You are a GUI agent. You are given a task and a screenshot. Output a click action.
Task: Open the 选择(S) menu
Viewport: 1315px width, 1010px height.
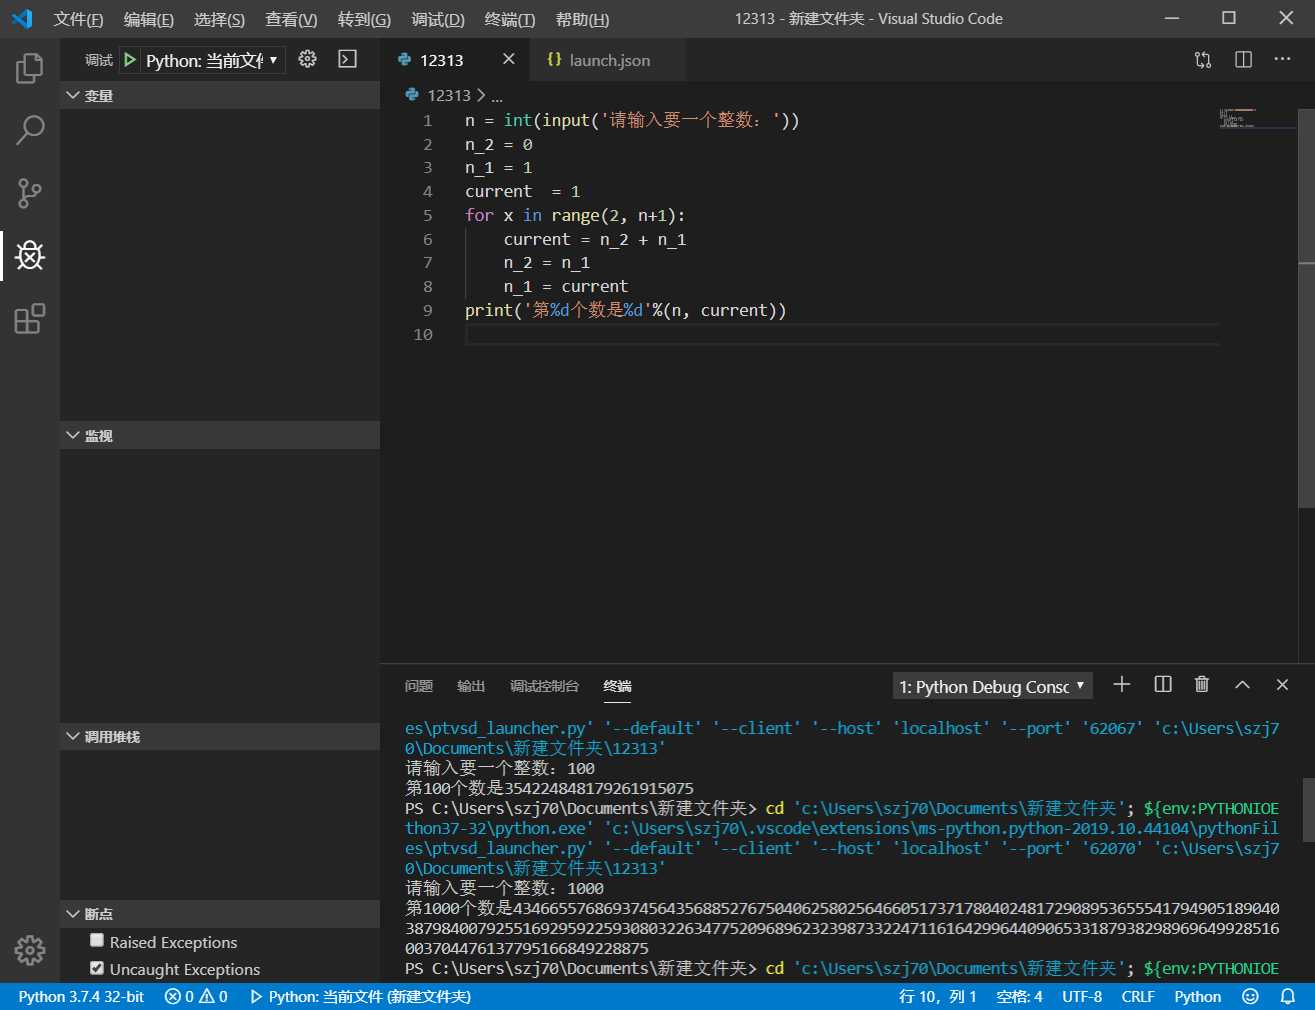[x=219, y=19]
